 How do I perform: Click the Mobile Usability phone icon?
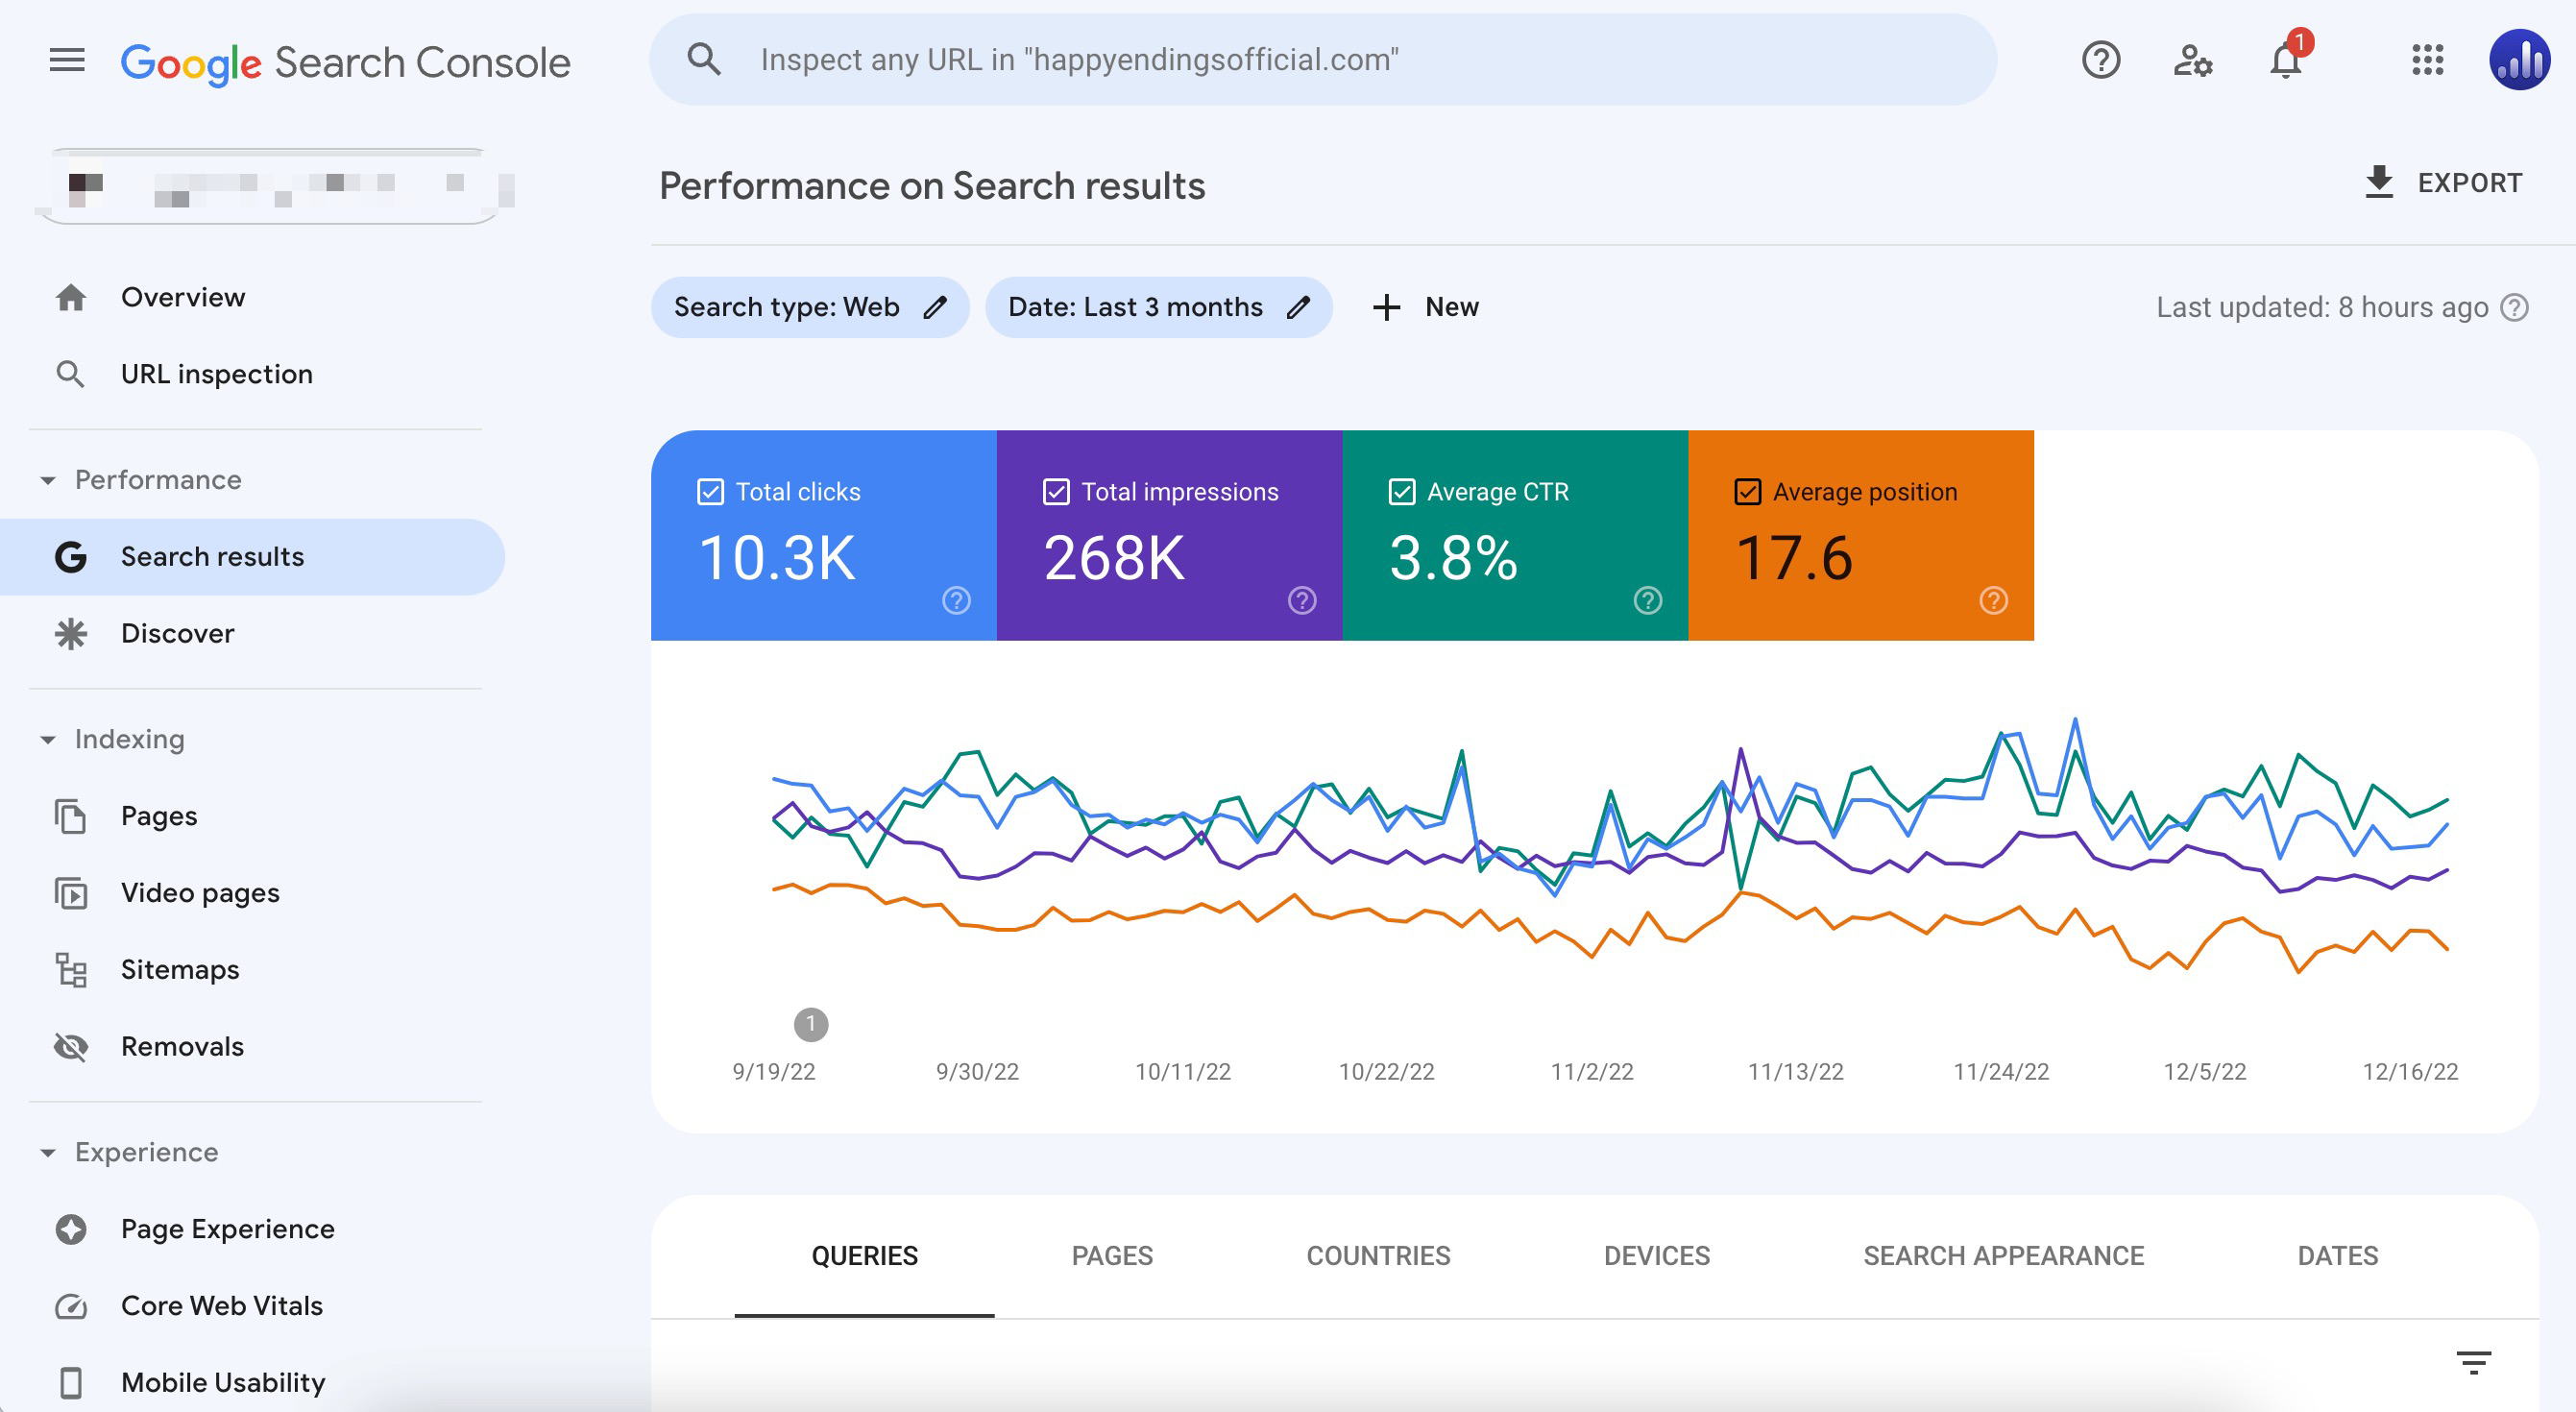(71, 1382)
